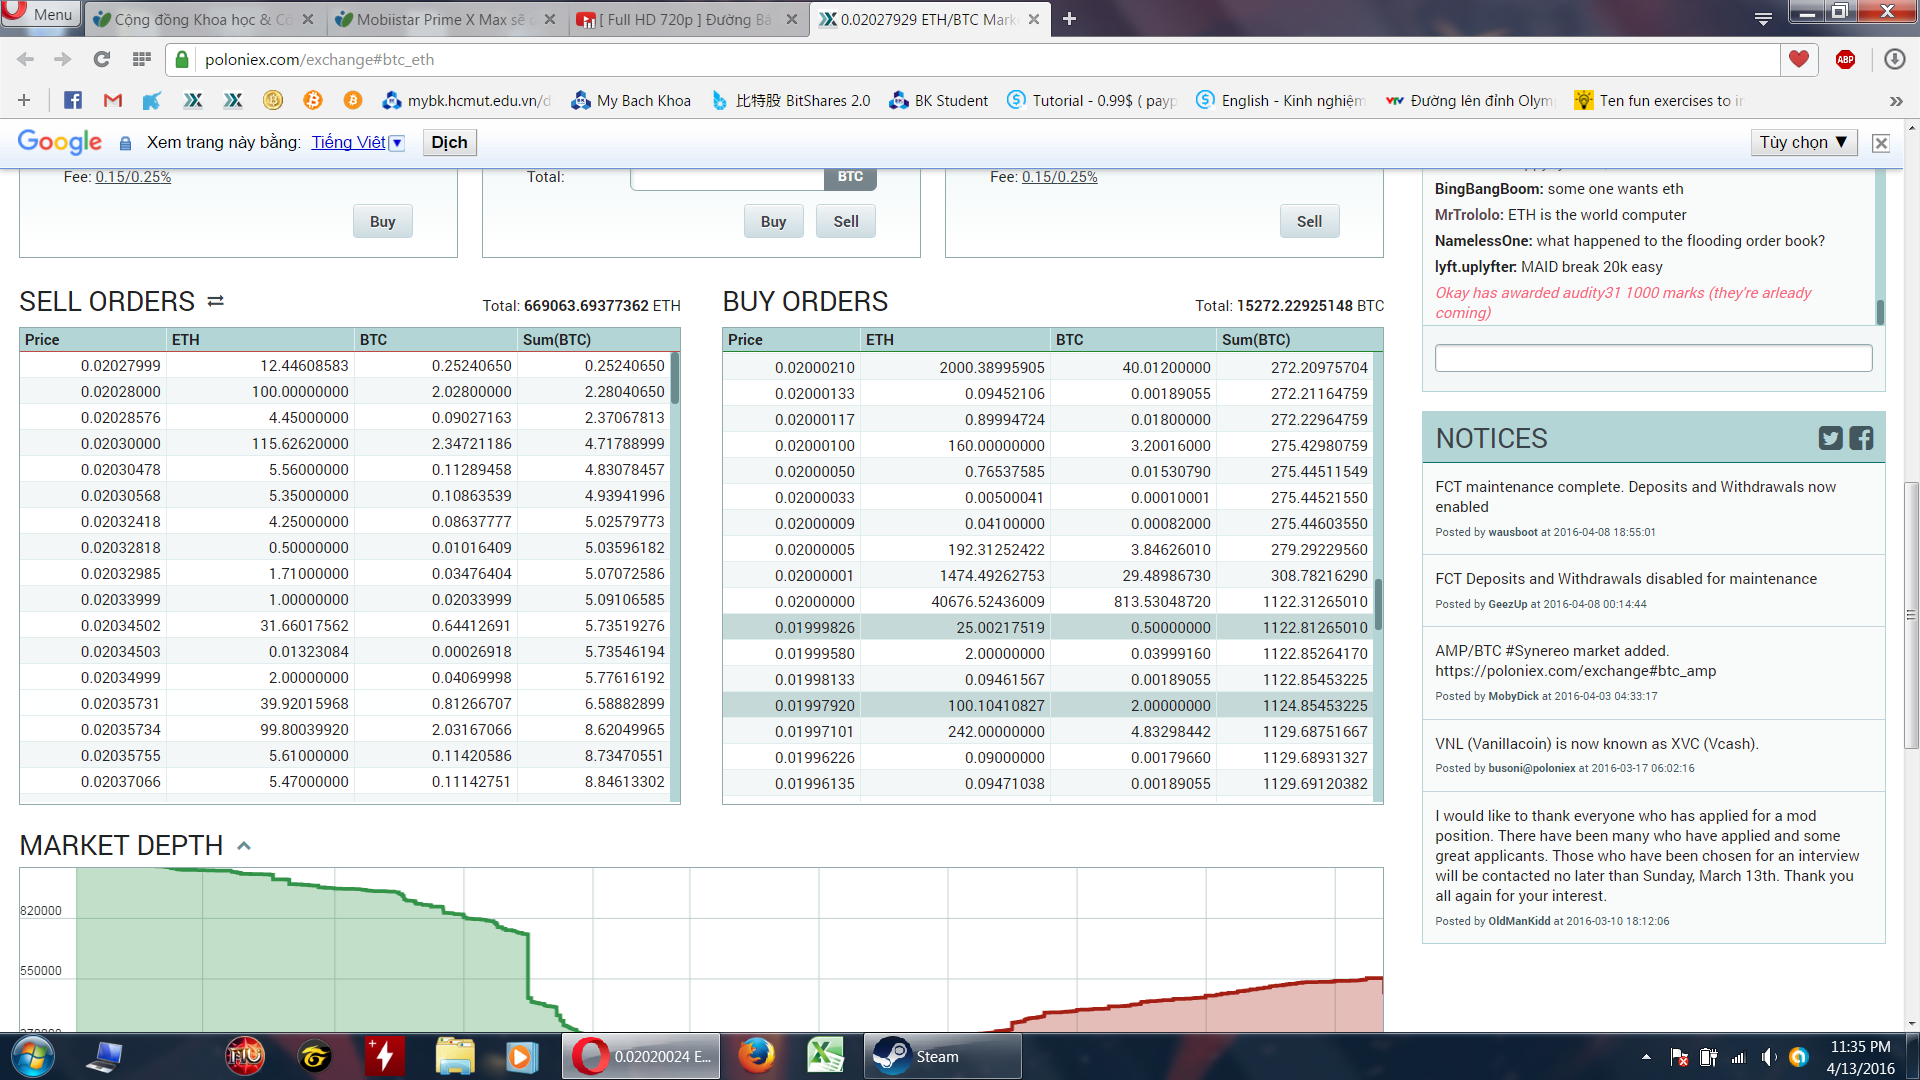This screenshot has width=1920, height=1080.
Task: Click the chat message input field
Action: pos(1652,358)
